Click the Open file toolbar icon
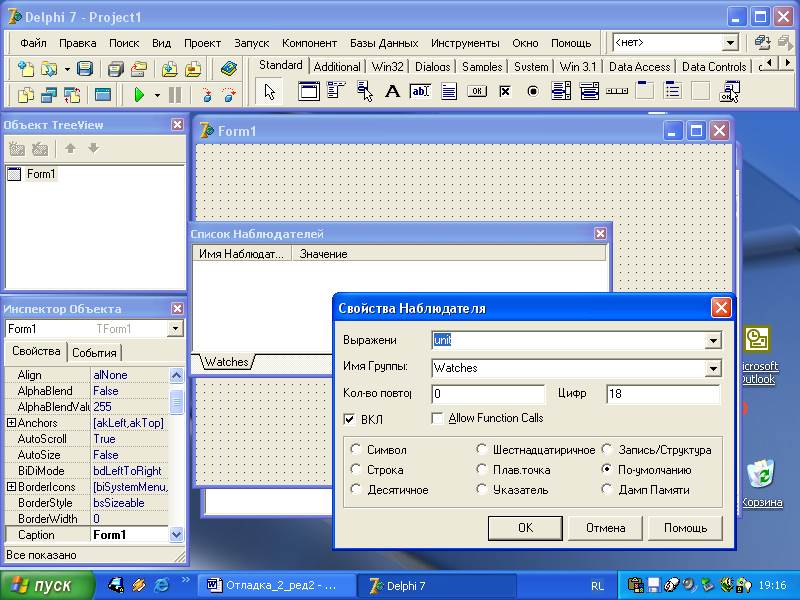Viewport: 800px width, 600px height. [49, 68]
